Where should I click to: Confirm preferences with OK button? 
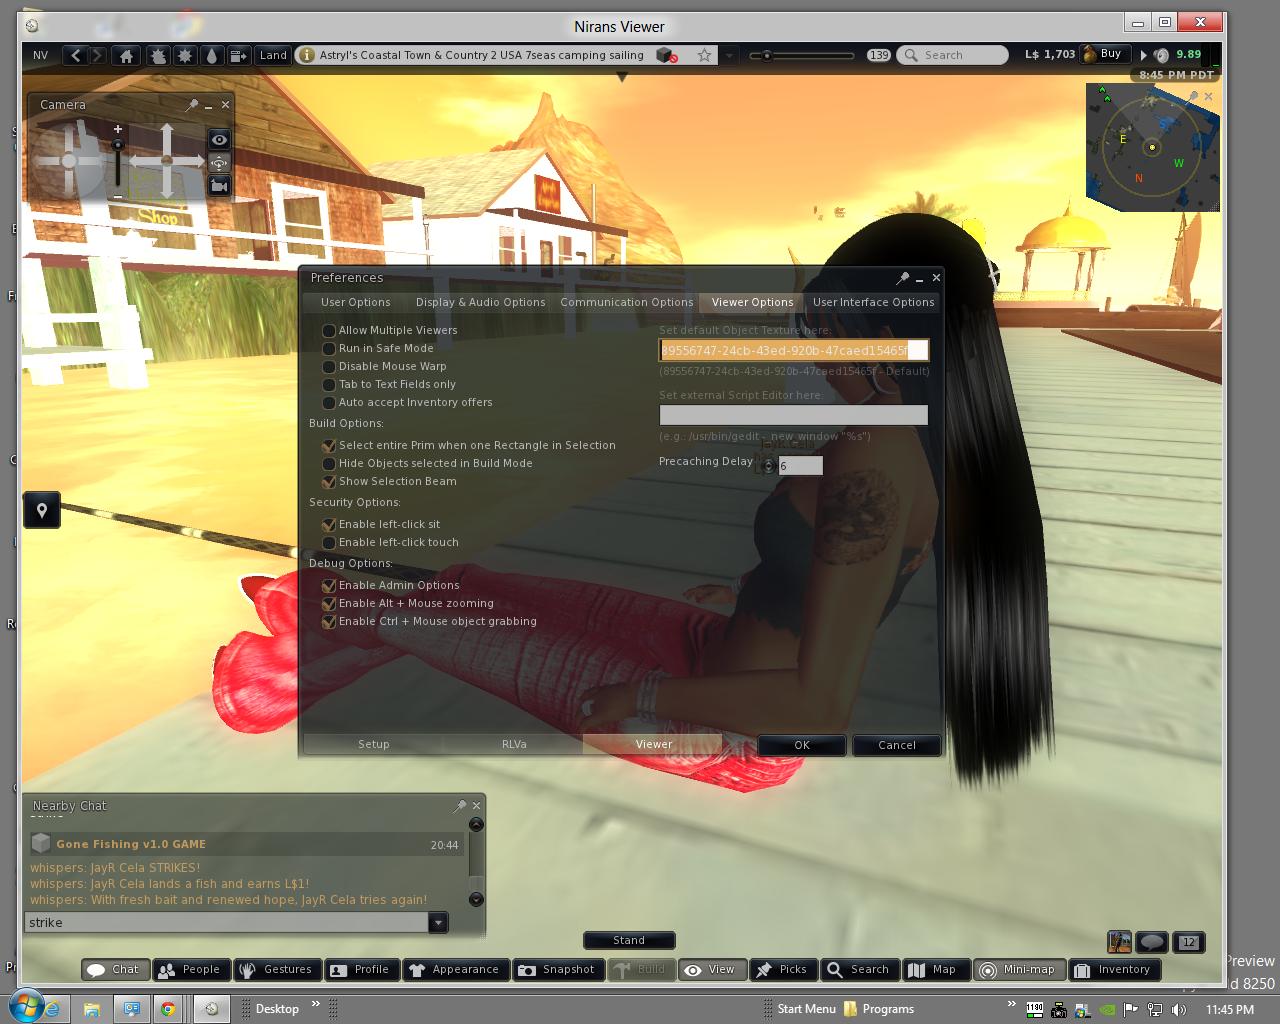click(x=802, y=745)
